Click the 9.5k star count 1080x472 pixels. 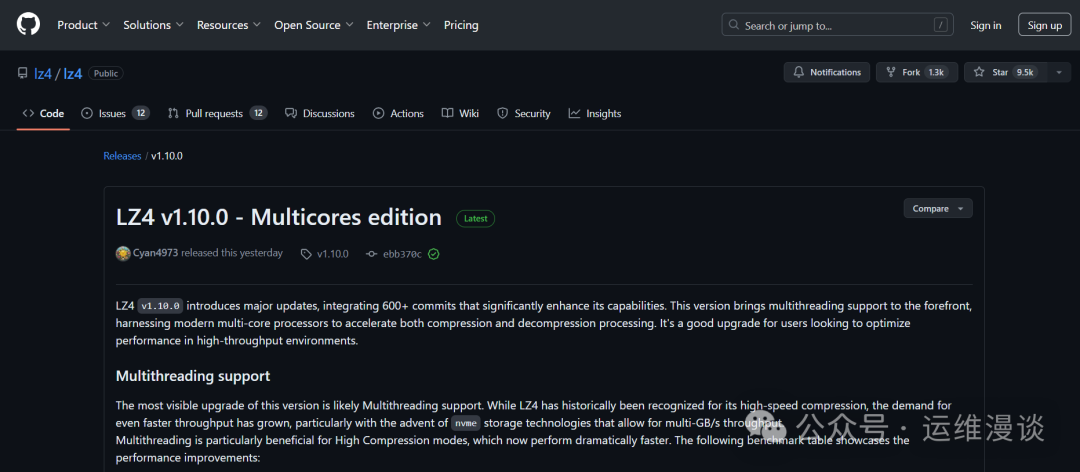[1025, 72]
